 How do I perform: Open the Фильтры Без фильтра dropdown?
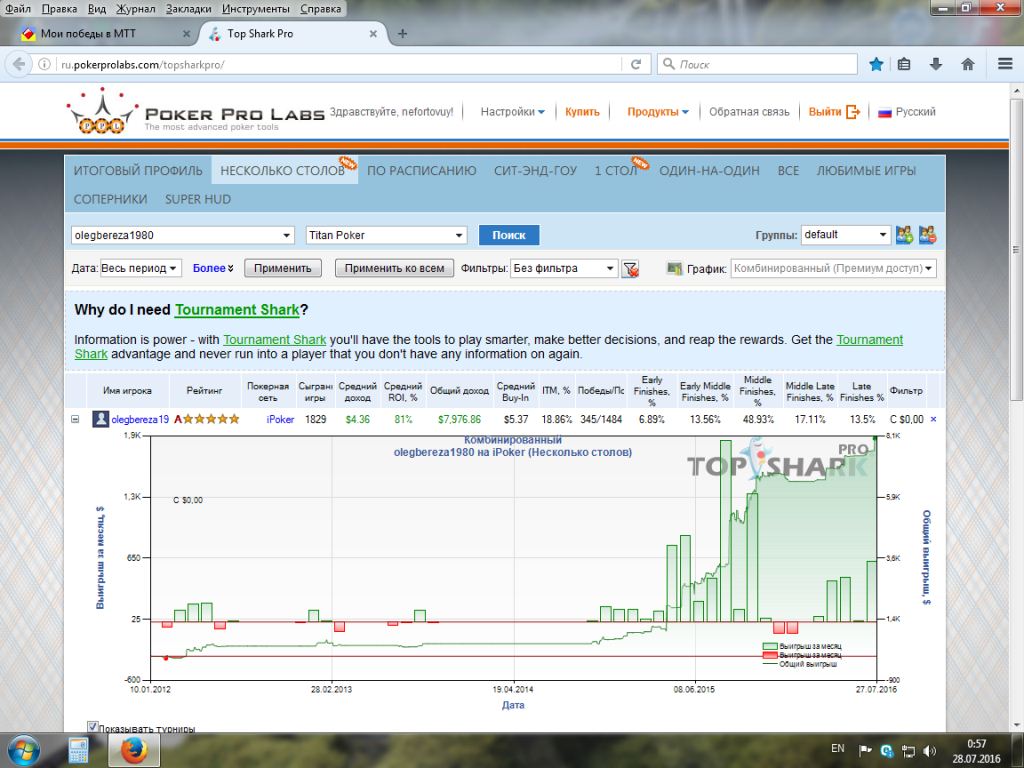coord(564,268)
